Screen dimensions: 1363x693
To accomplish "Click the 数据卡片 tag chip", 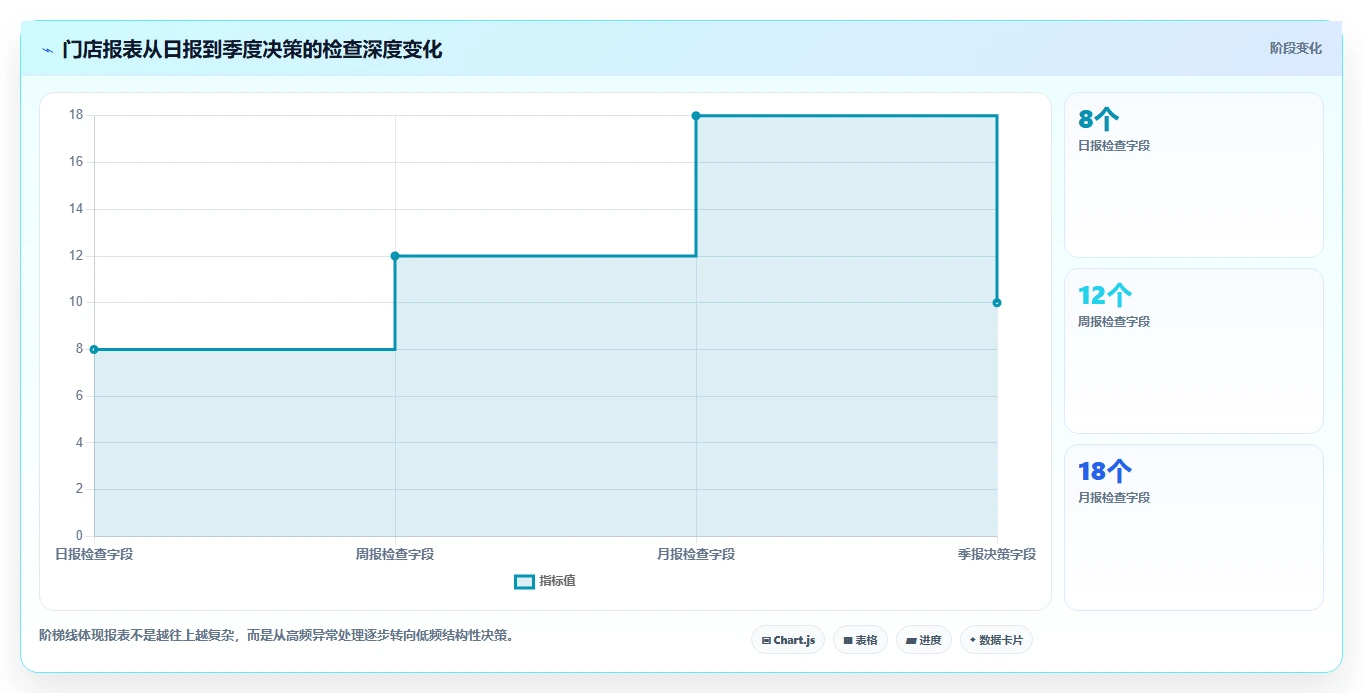I will [996, 640].
